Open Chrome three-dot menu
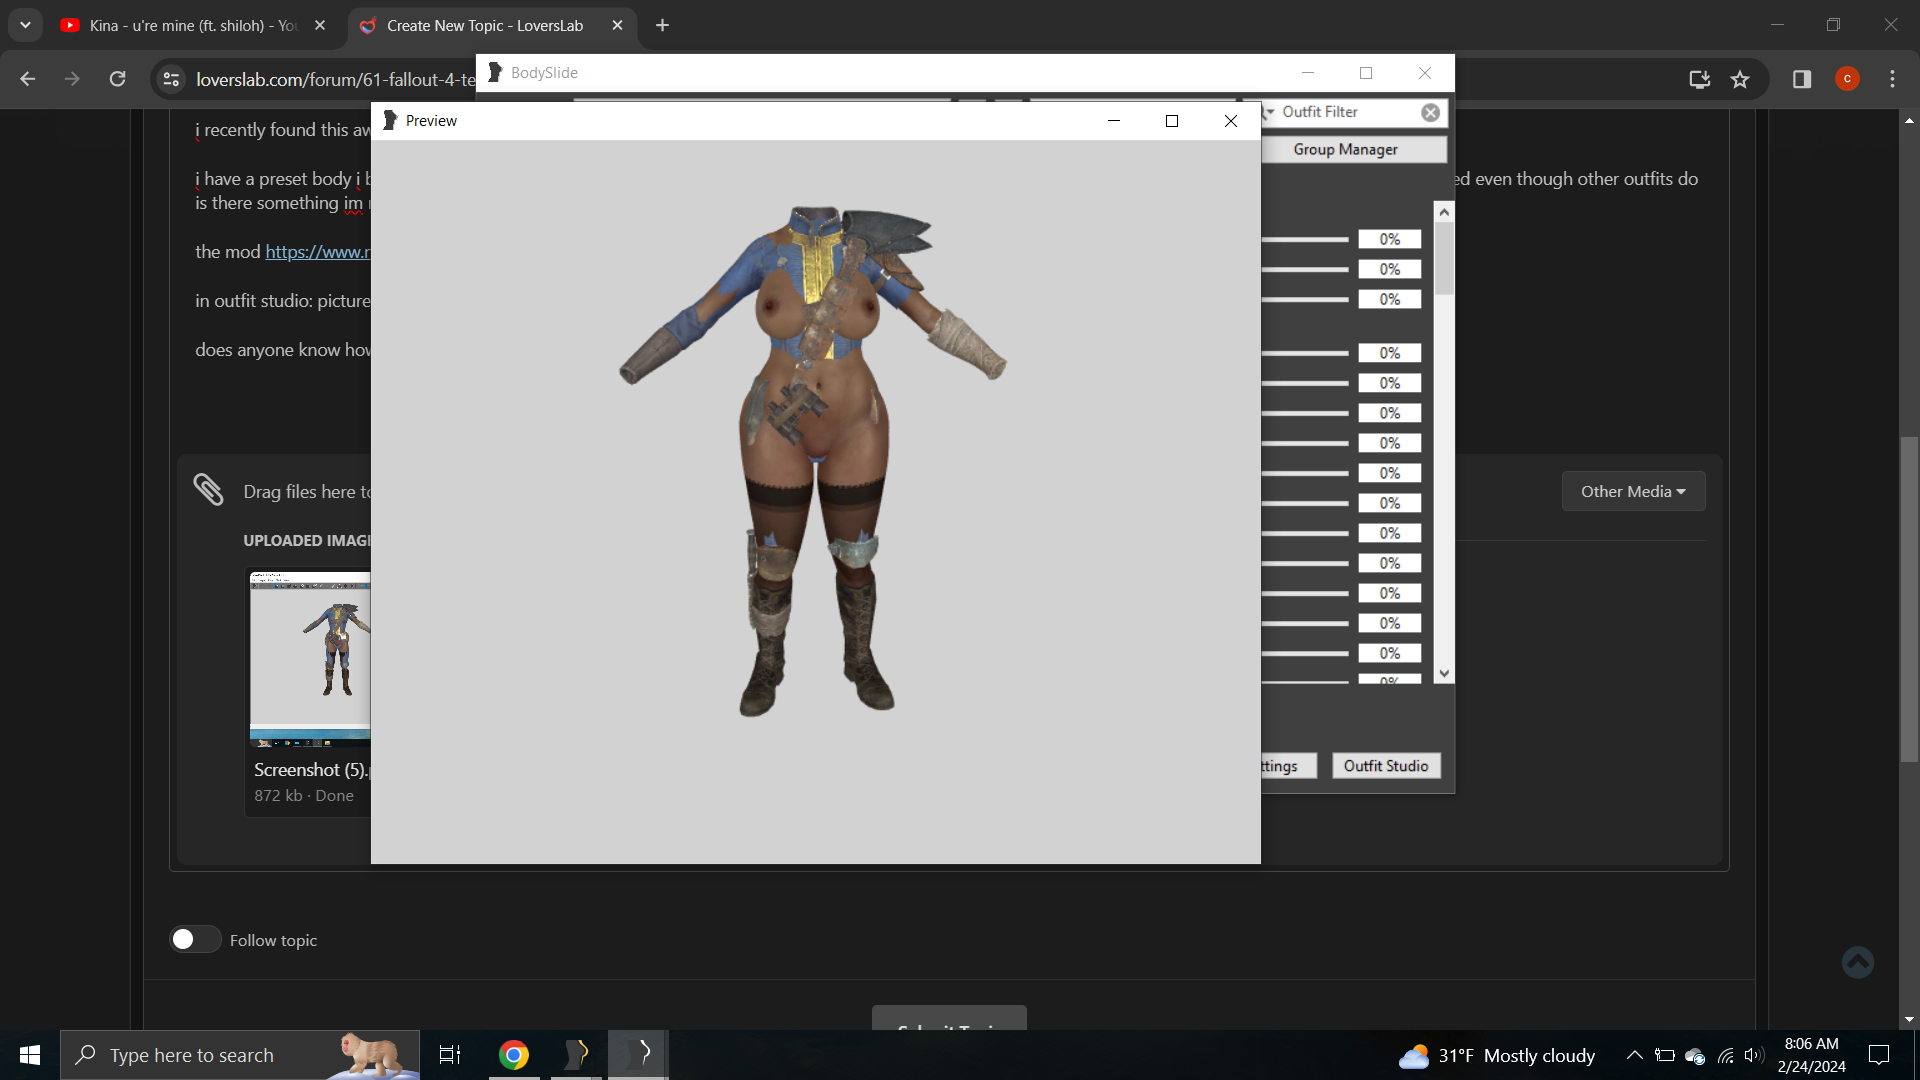This screenshot has height=1080, width=1920. [1892, 79]
